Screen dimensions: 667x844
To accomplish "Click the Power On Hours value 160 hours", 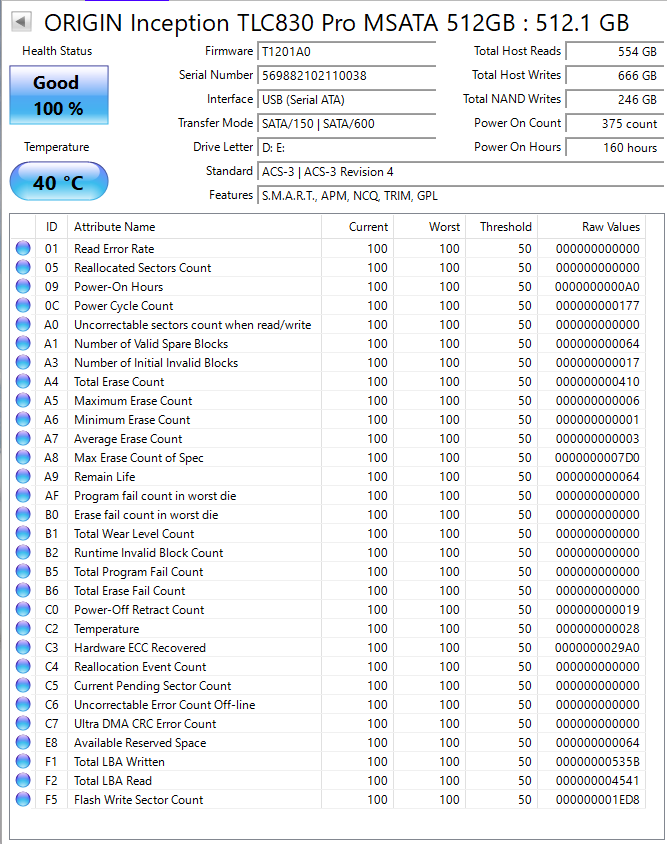I will (615, 147).
